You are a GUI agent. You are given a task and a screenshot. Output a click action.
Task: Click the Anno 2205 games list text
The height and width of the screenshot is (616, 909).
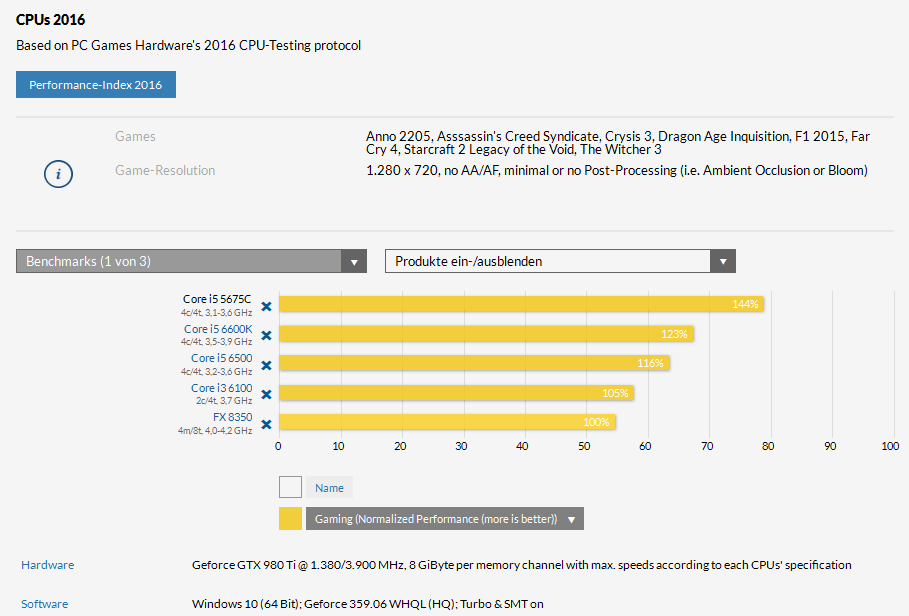coord(618,143)
